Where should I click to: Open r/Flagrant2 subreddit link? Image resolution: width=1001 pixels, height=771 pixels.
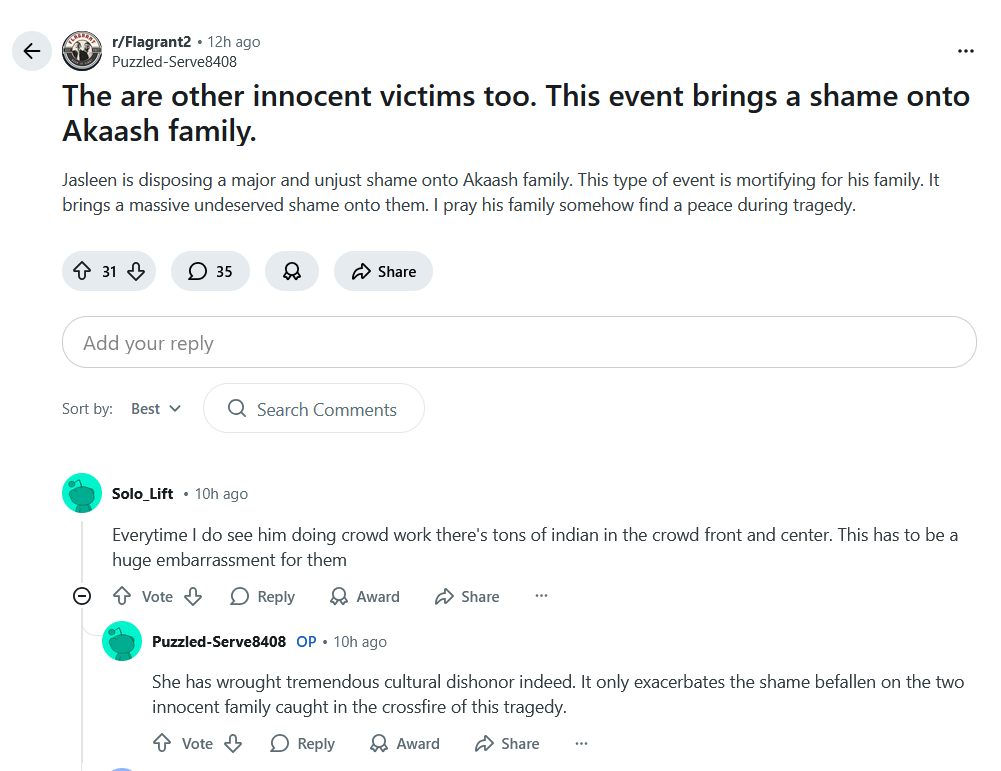tap(151, 41)
